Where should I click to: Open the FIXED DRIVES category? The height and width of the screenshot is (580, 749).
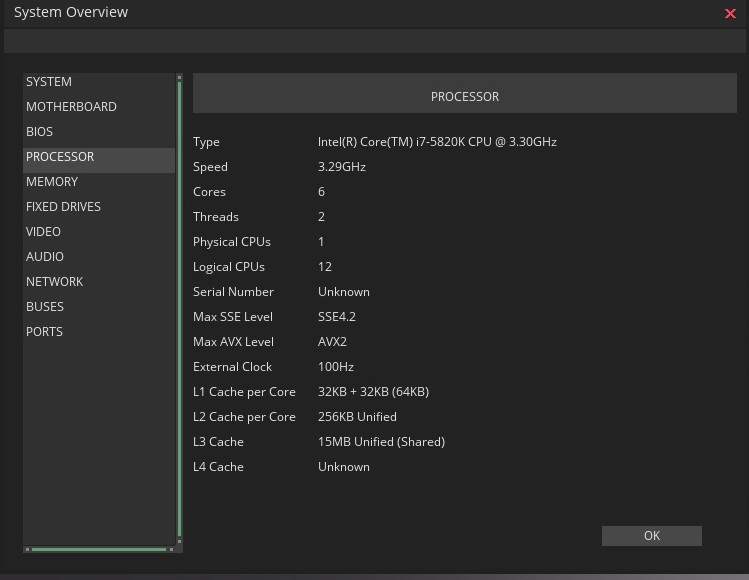[x=99, y=206]
